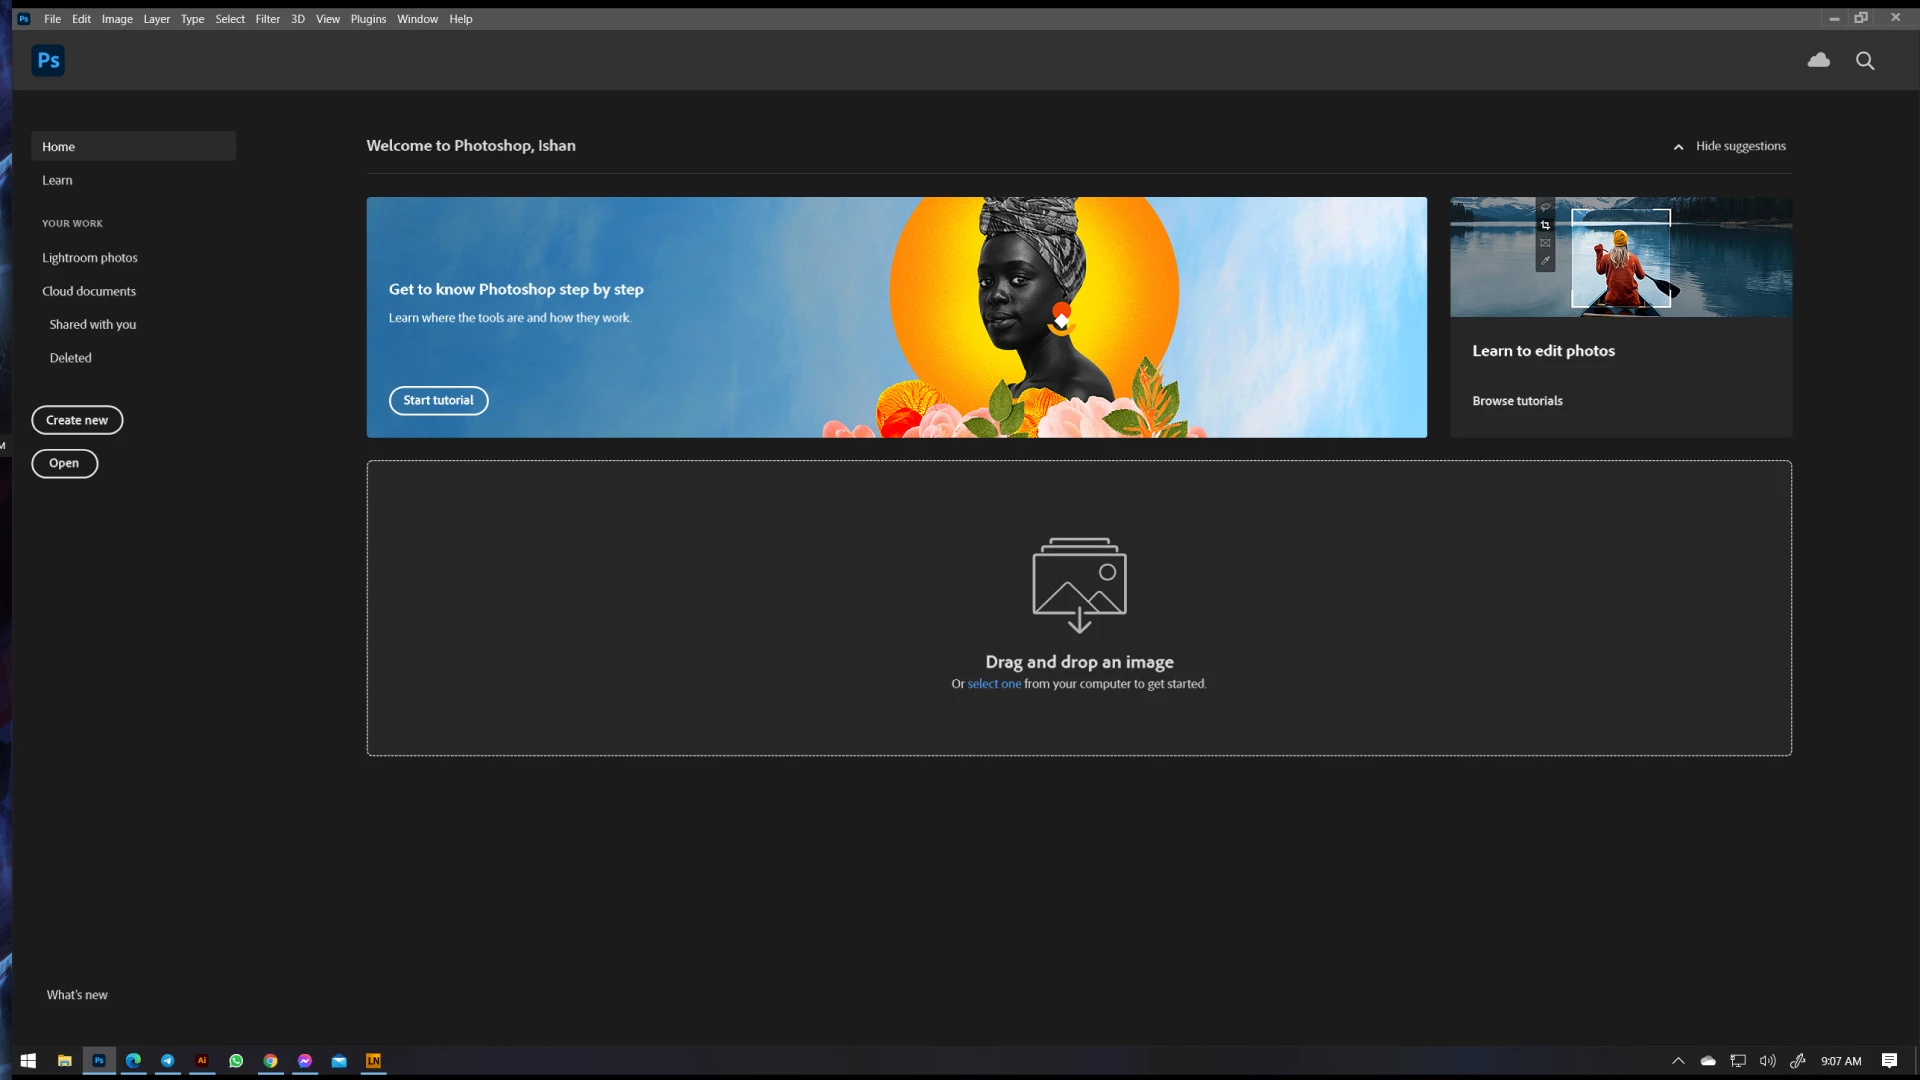Click the Create new button
The image size is (1920, 1080).
click(77, 420)
